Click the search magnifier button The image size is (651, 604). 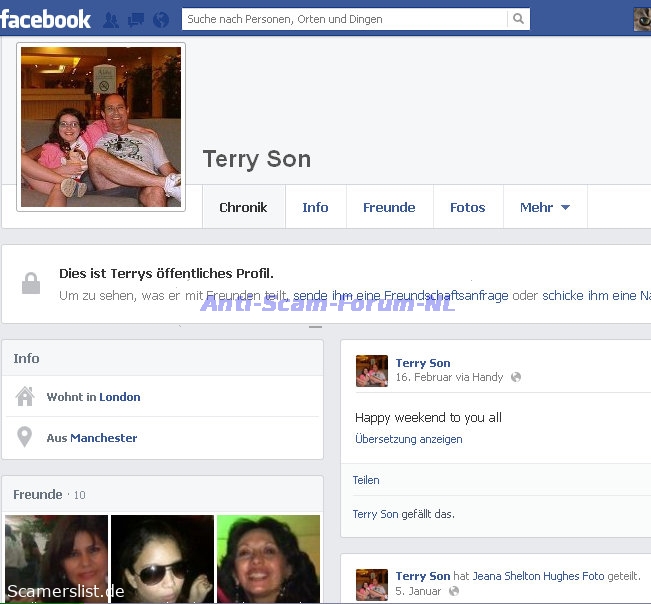click(x=518, y=19)
